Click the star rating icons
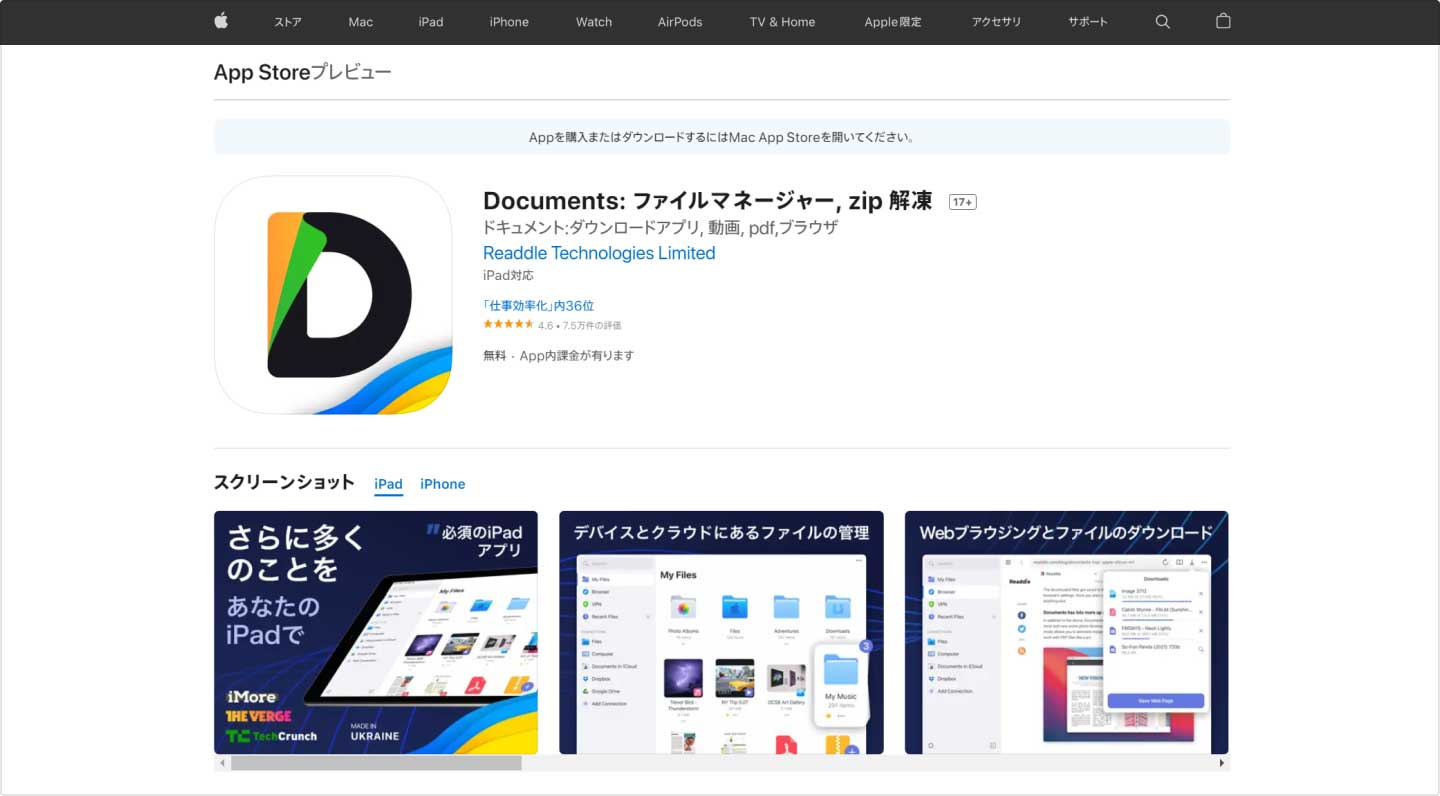The width and height of the screenshot is (1440, 796). (x=508, y=324)
